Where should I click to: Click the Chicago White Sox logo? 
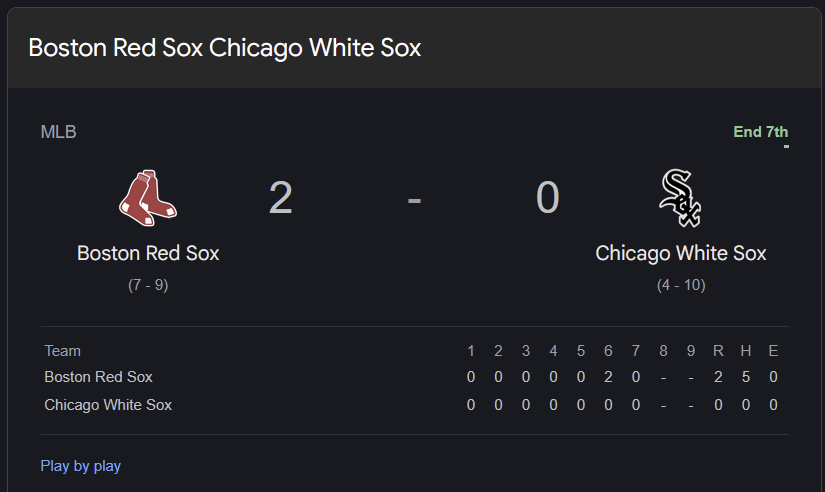[680, 198]
